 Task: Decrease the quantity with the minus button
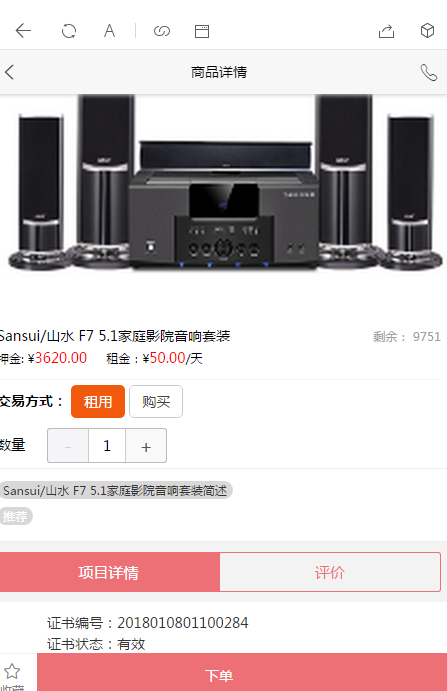click(x=68, y=446)
